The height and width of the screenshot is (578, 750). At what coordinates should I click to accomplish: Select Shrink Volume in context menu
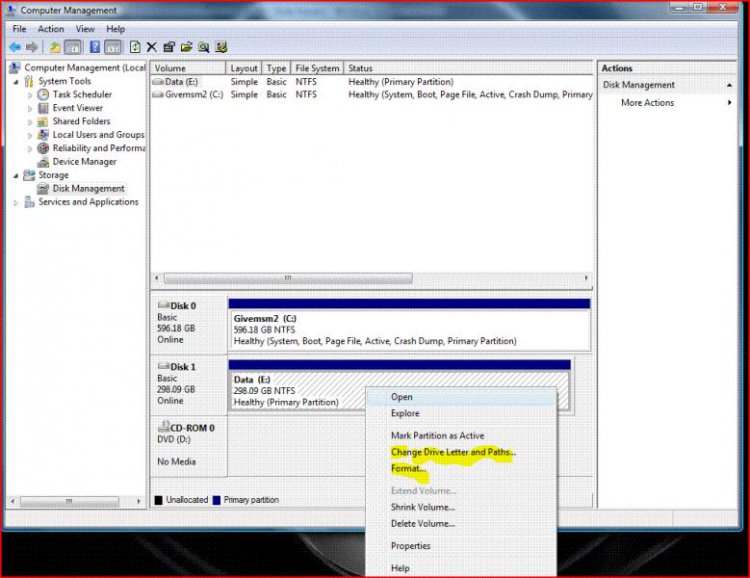pyautogui.click(x=461, y=507)
